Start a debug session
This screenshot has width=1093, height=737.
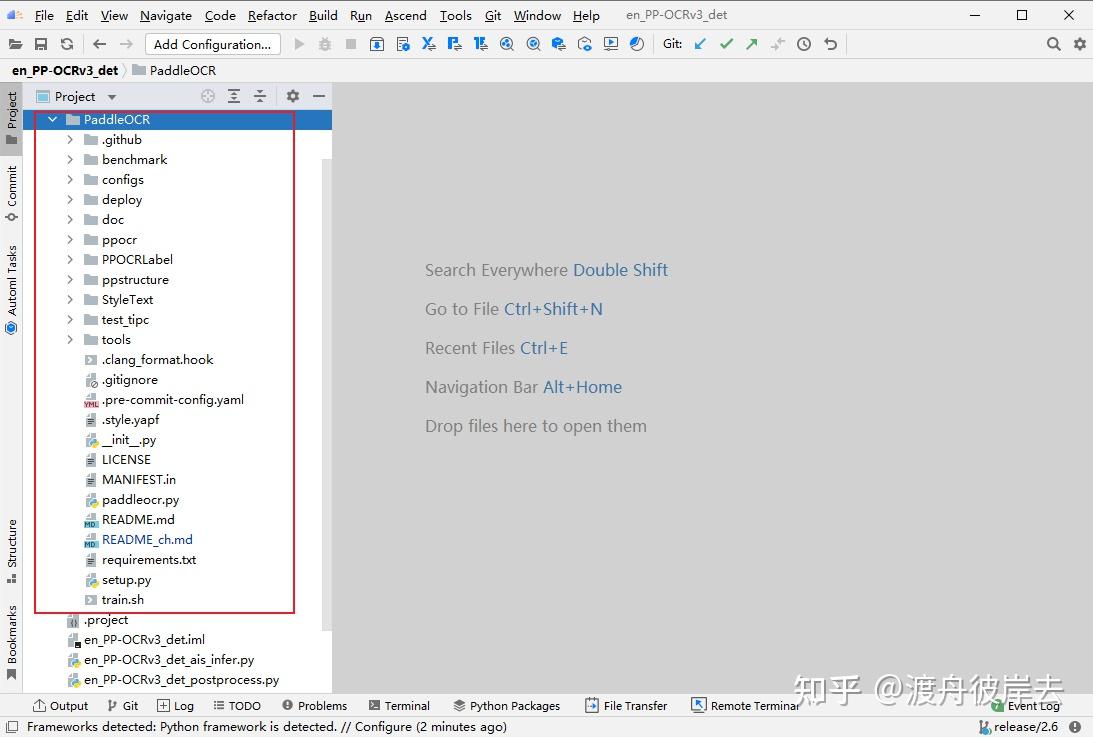(x=323, y=44)
